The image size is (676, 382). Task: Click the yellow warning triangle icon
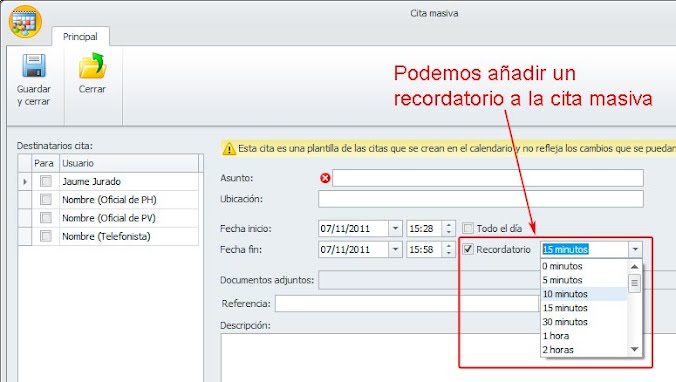(x=229, y=149)
